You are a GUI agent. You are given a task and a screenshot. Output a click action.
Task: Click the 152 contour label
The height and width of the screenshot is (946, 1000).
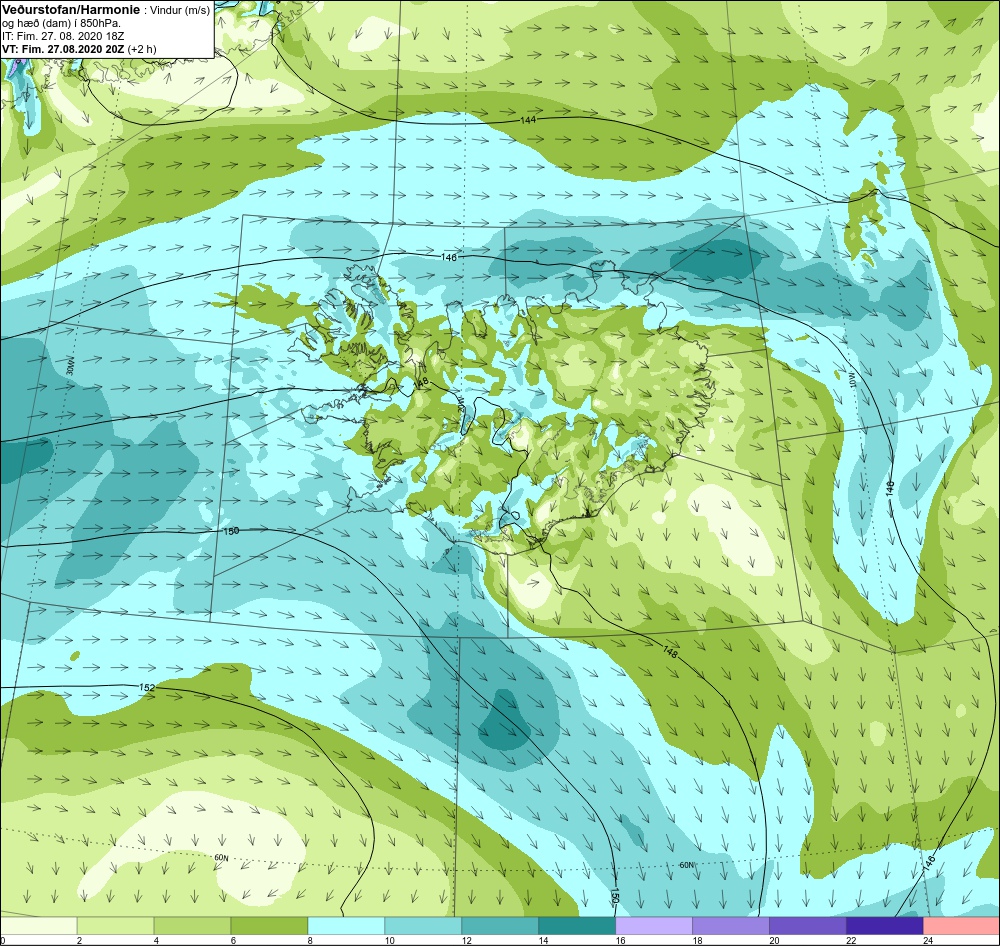pos(147,687)
